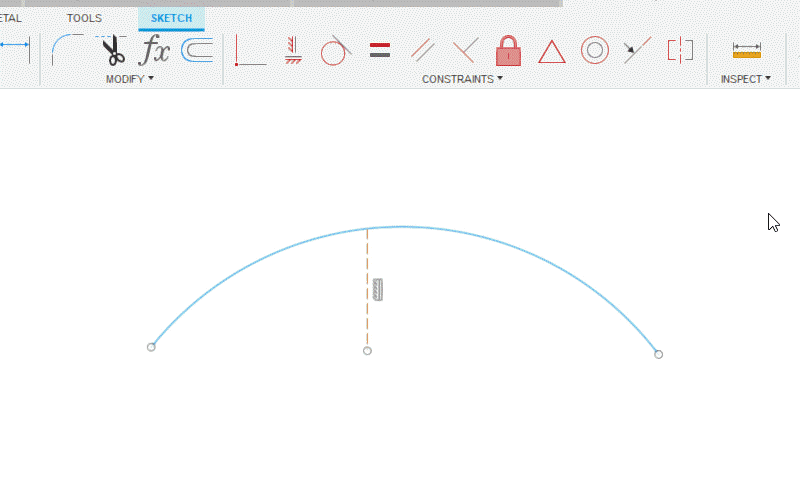The height and width of the screenshot is (500, 800).
Task: Open the CONSTRAINTS dropdown menu
Action: (x=462, y=79)
